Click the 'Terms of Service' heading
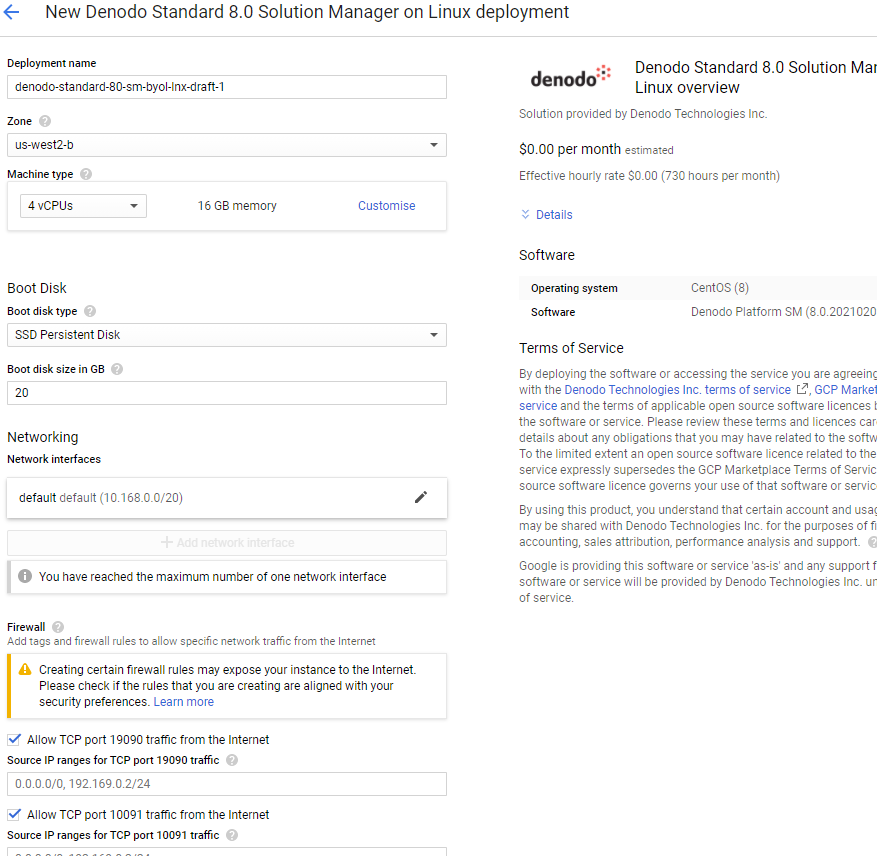The image size is (877, 856). click(x=571, y=348)
